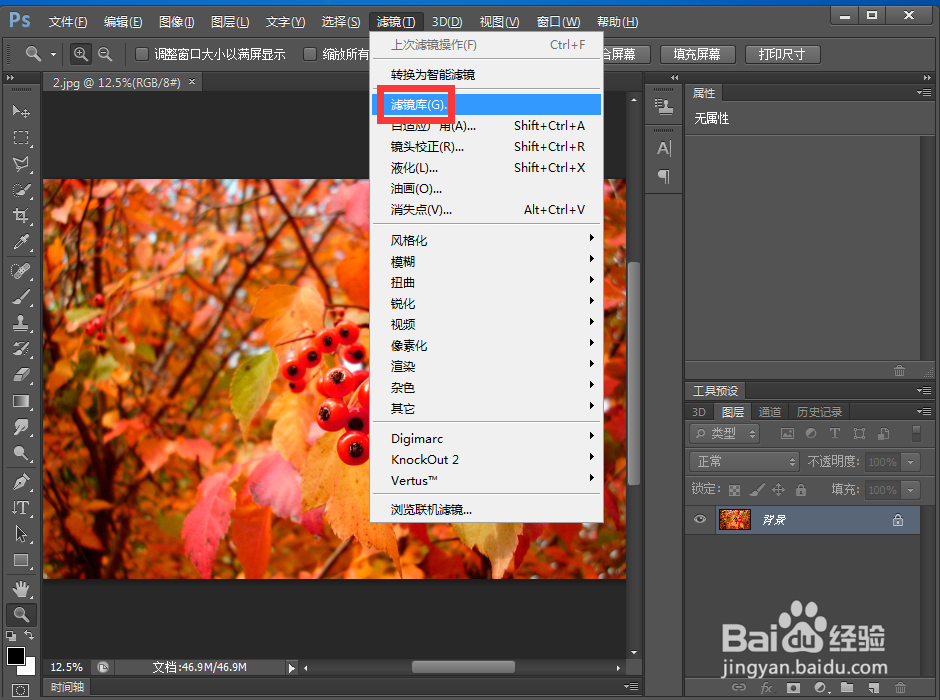Choose 浏览联机滤镜... entry

pyautogui.click(x=486, y=509)
